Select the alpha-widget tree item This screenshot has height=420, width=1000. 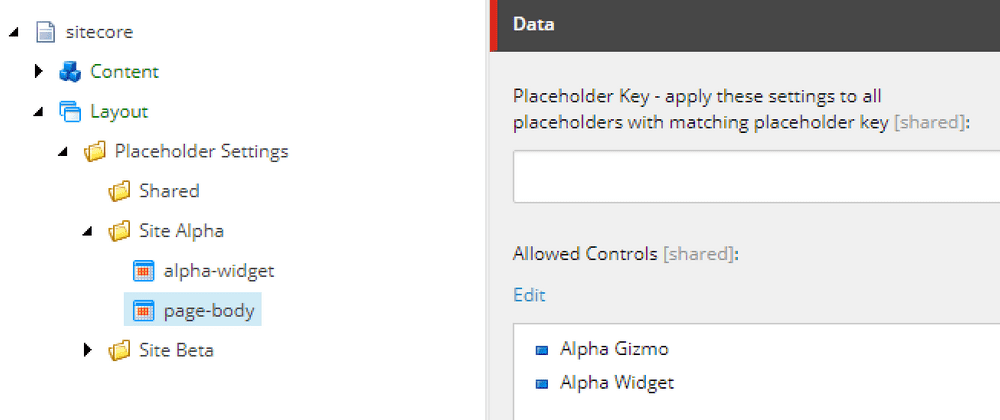(218, 271)
